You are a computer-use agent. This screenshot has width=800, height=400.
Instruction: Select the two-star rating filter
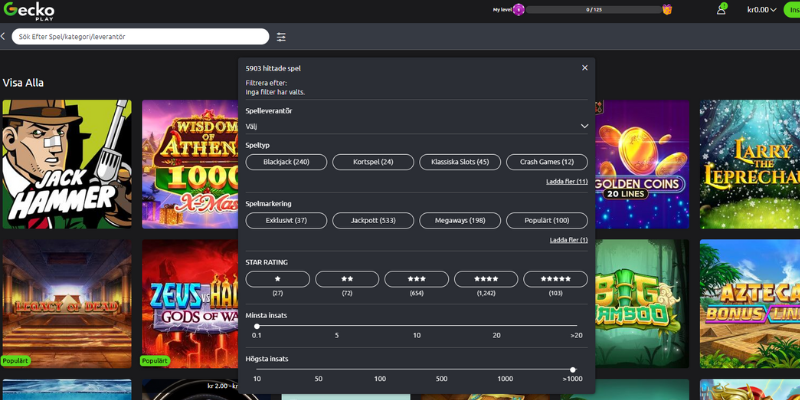coord(347,279)
